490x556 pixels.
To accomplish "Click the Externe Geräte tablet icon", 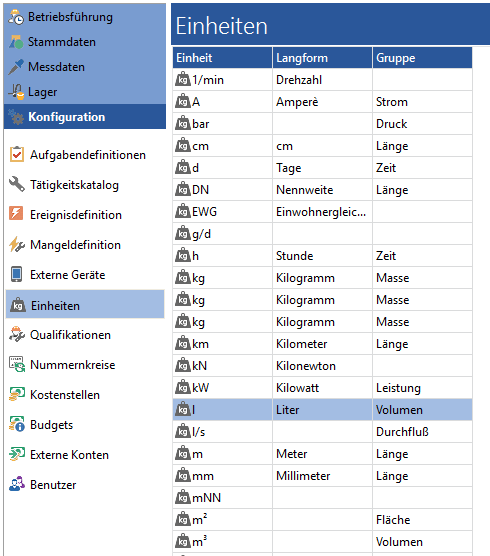I will (x=16, y=274).
